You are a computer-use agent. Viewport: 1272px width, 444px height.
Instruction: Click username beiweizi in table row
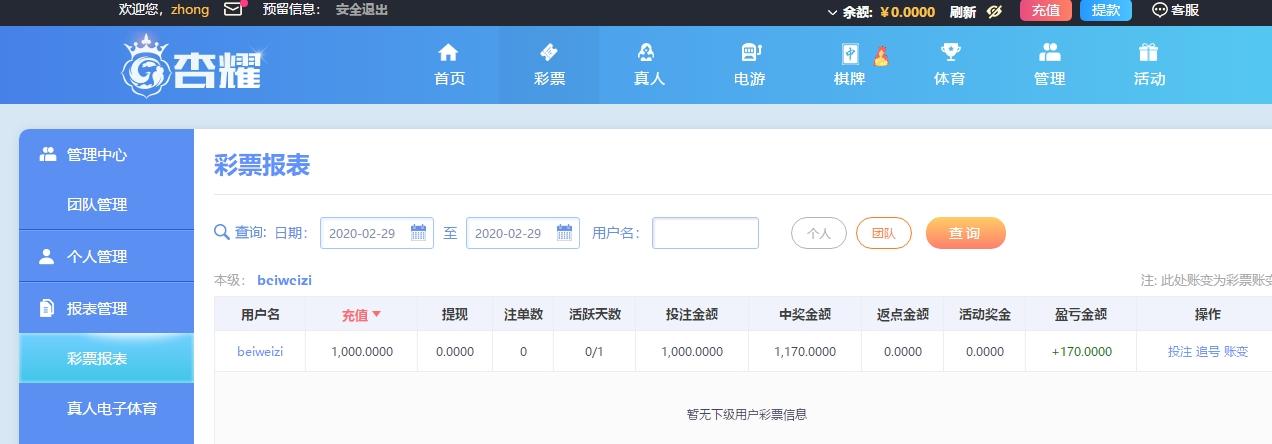[x=260, y=351]
